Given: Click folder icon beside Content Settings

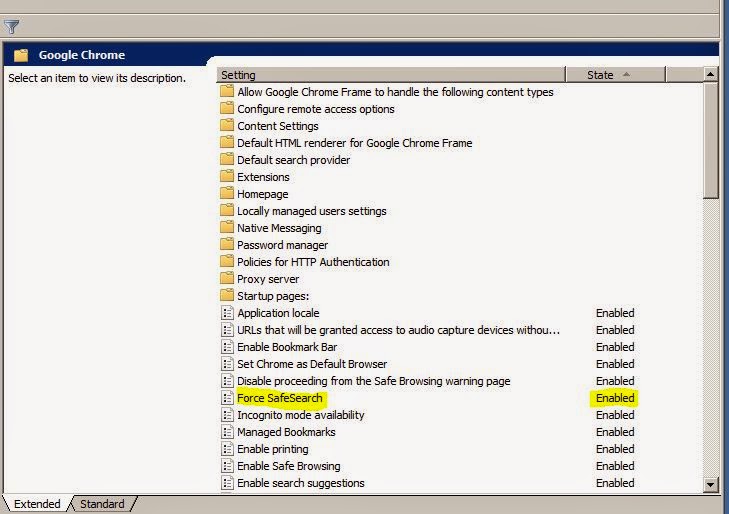Looking at the screenshot, I should 227,125.
